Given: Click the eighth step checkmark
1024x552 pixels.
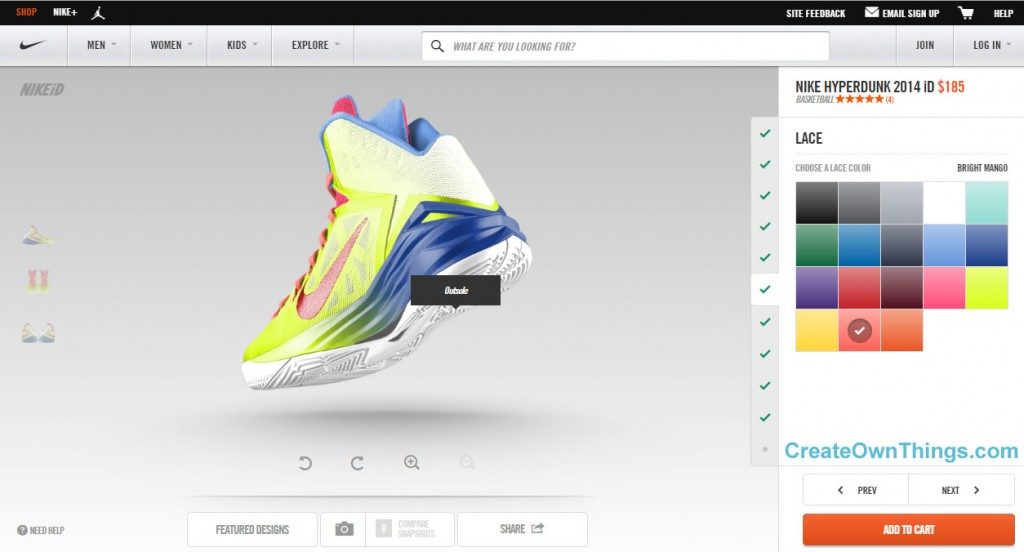Looking at the screenshot, I should tap(765, 353).
